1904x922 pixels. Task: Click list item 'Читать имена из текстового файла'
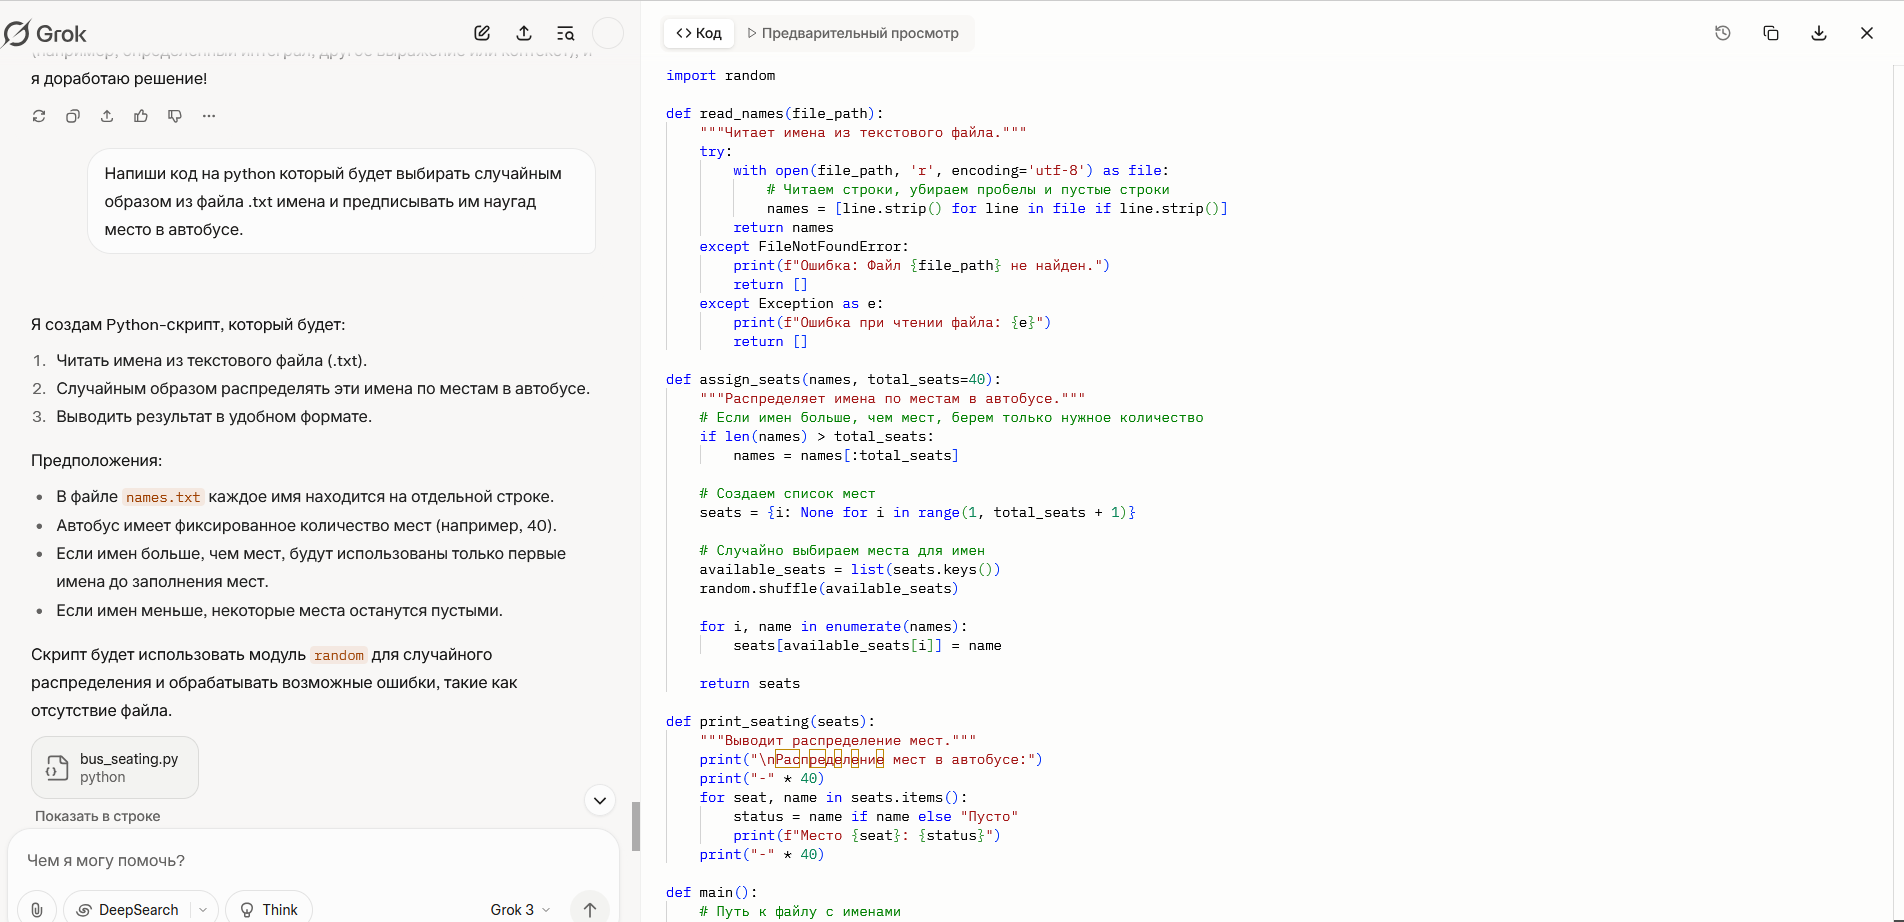pyautogui.click(x=211, y=361)
